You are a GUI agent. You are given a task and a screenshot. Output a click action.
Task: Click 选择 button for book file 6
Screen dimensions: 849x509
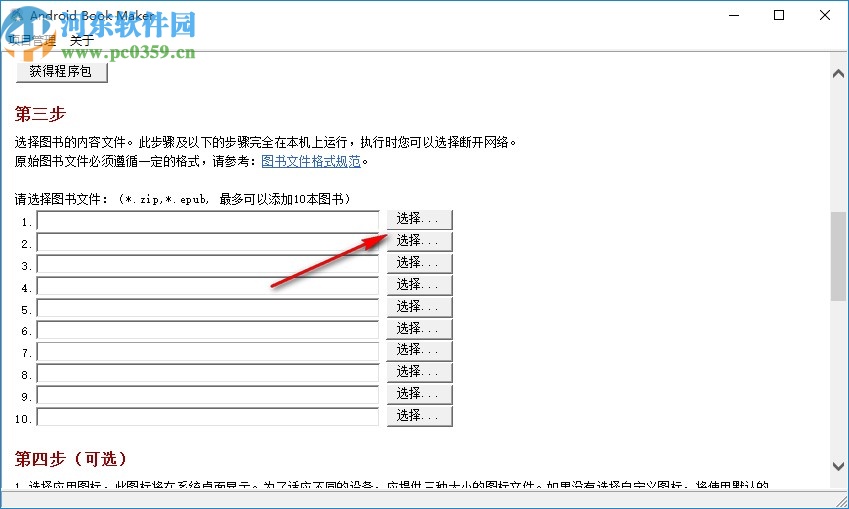[419, 329]
